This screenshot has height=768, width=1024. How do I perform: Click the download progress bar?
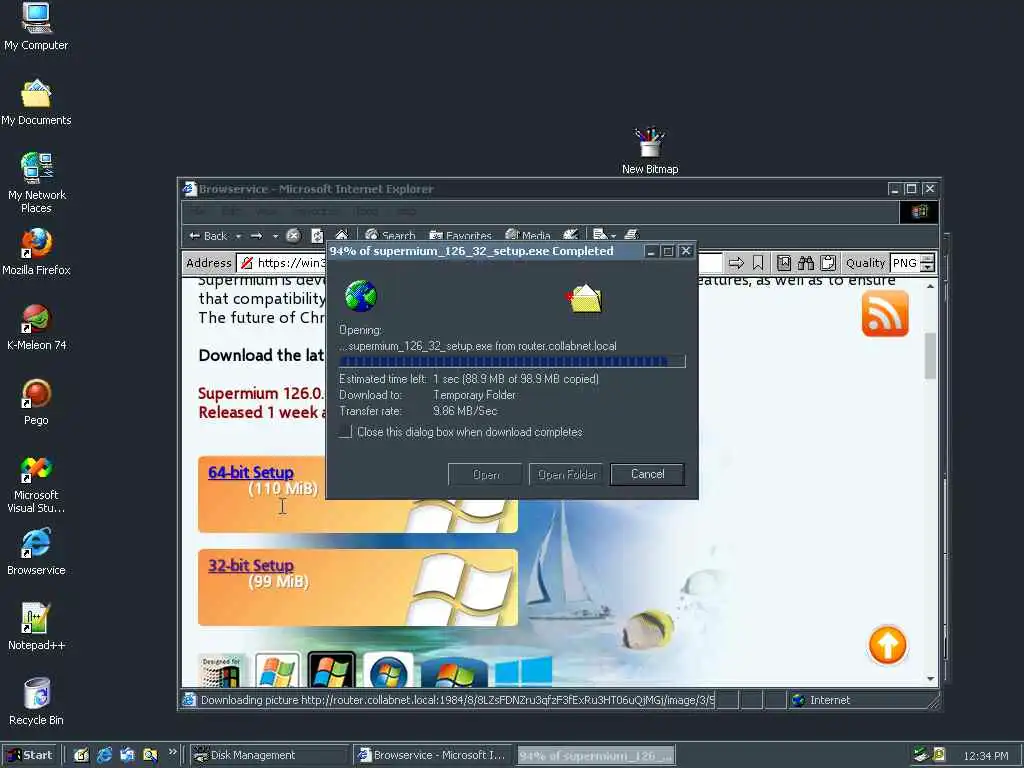512,361
